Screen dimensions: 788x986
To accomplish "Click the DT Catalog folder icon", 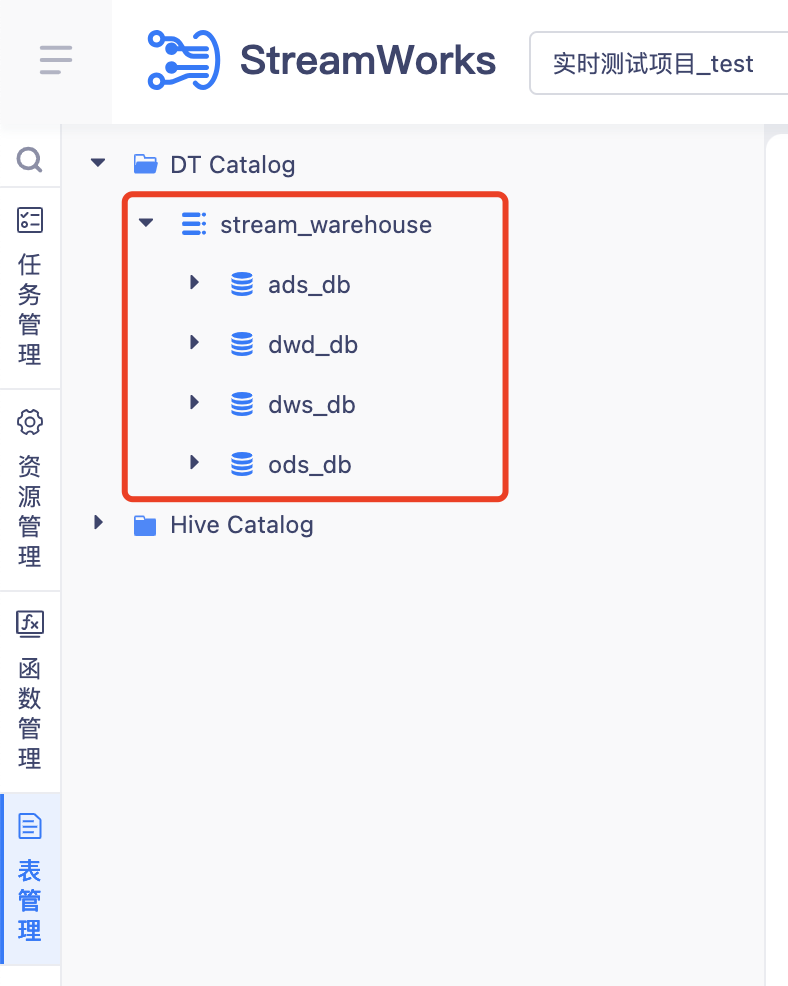I will click(146, 164).
